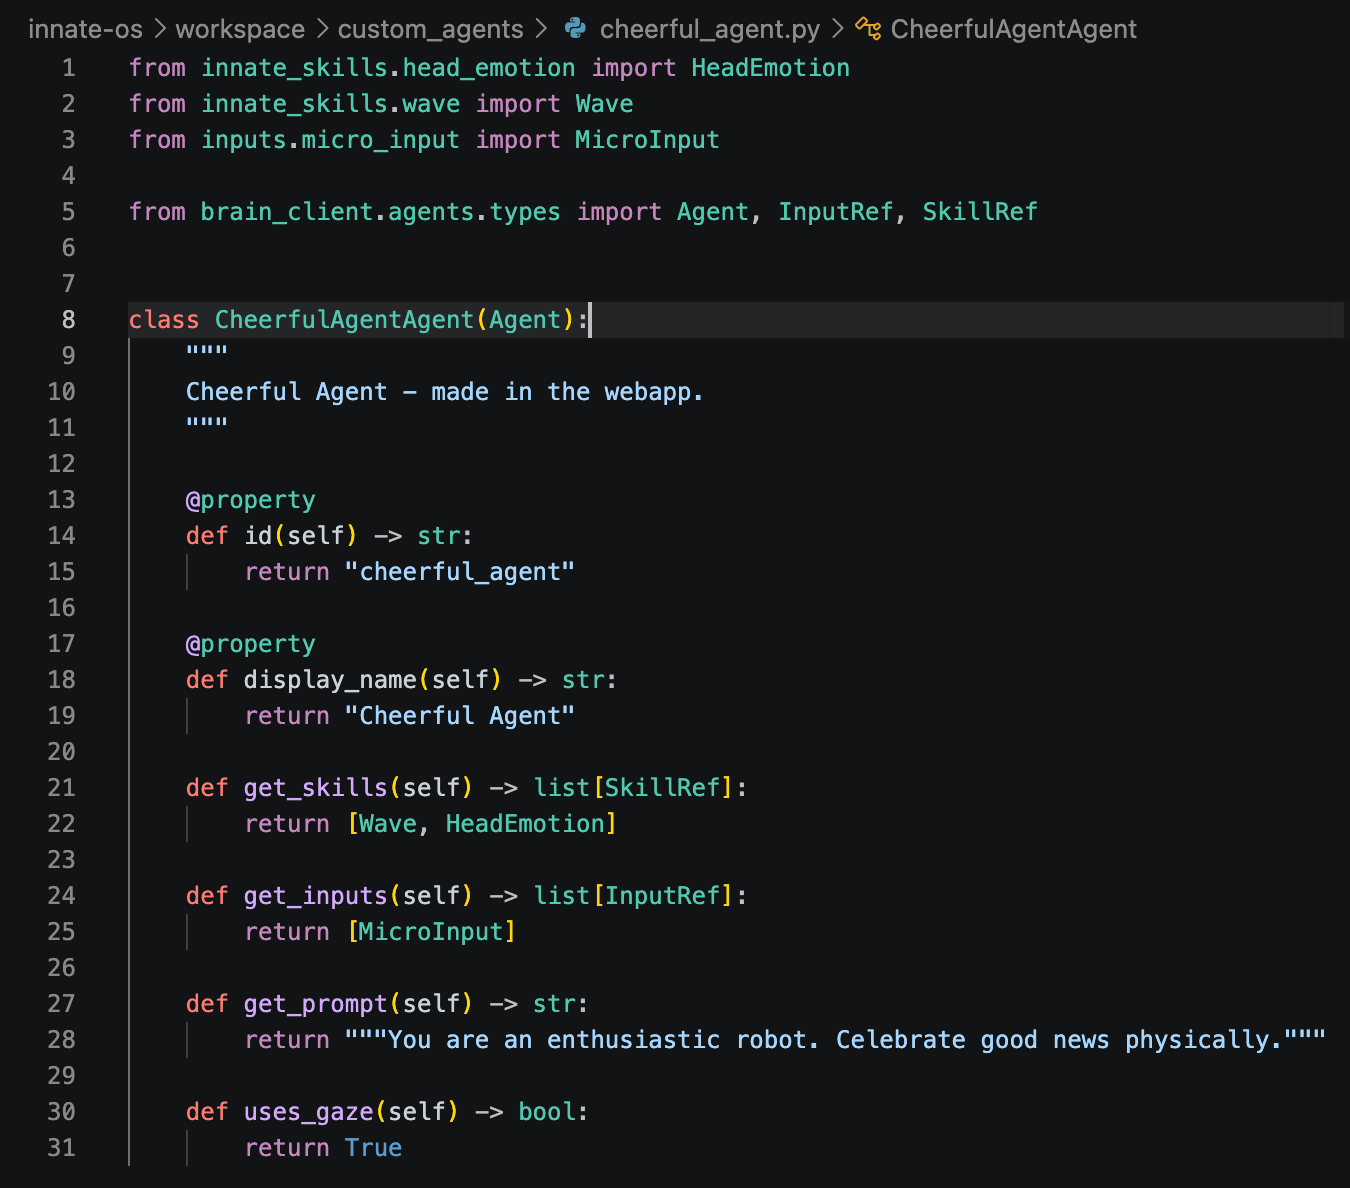This screenshot has width=1350, height=1188.
Task: Select the cheerful_agent.py breadcrumb file
Action: pos(710,29)
